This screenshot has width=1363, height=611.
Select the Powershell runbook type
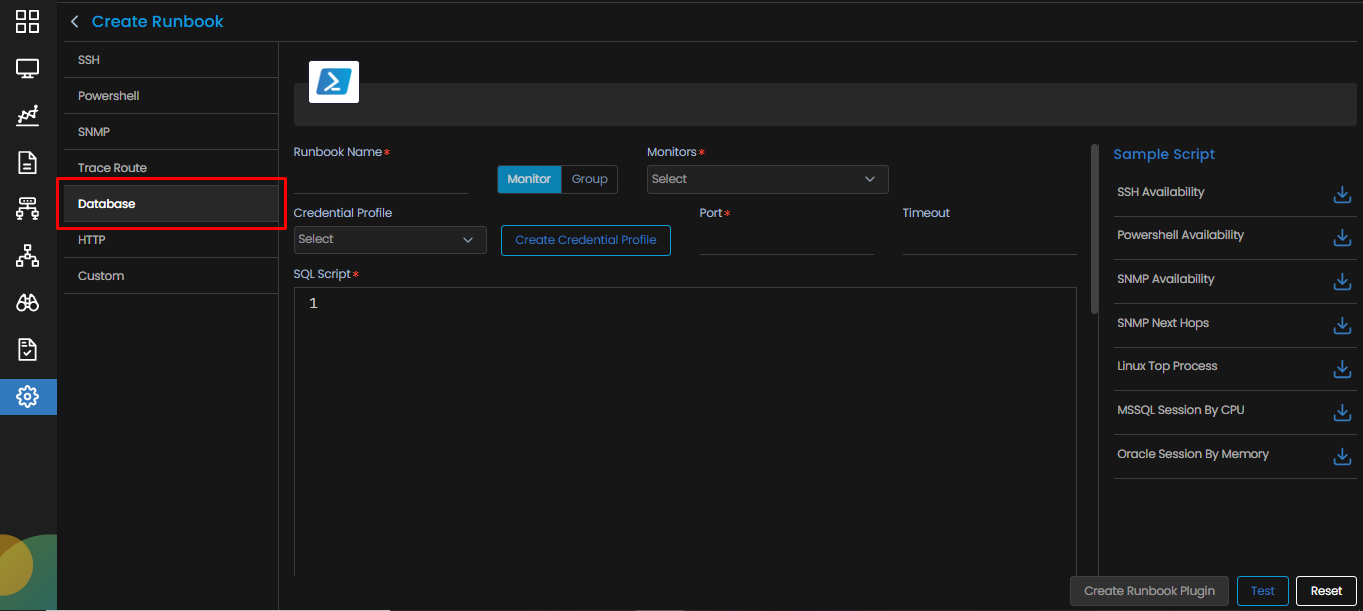[x=109, y=96]
